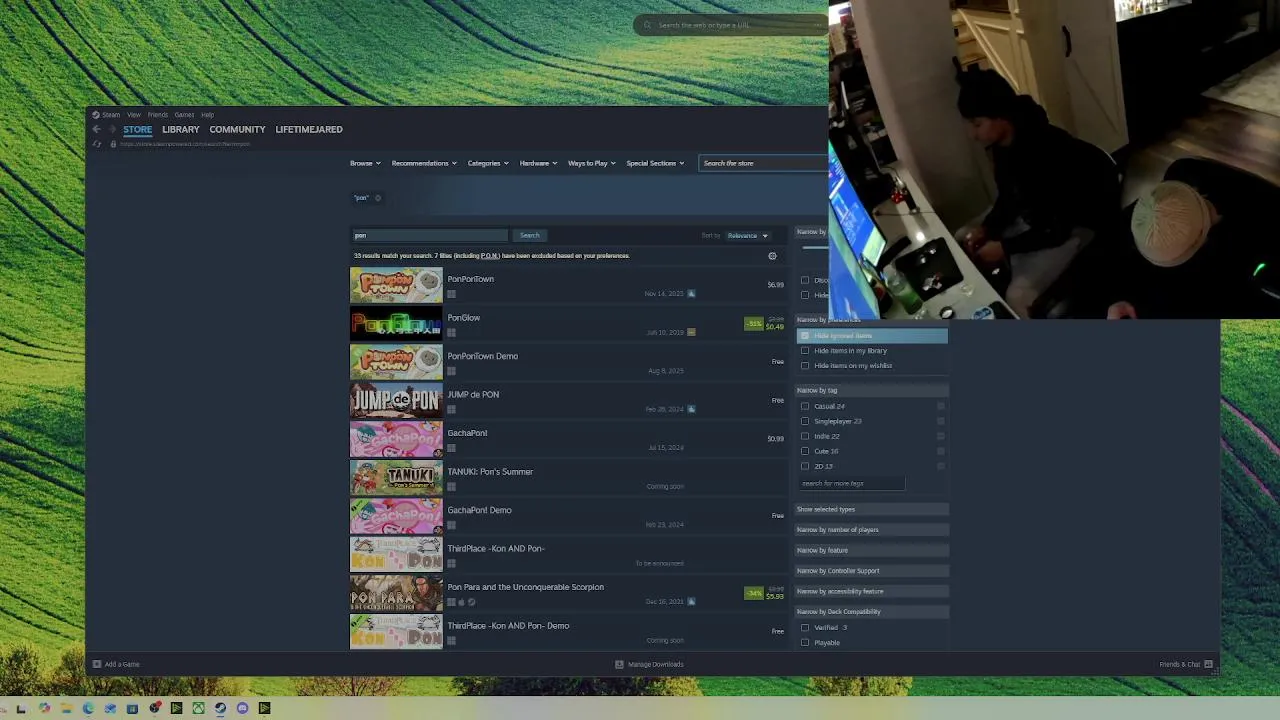The height and width of the screenshot is (720, 1280).
Task: Click the GachaPon! Demo thumbnail
Action: point(396,517)
